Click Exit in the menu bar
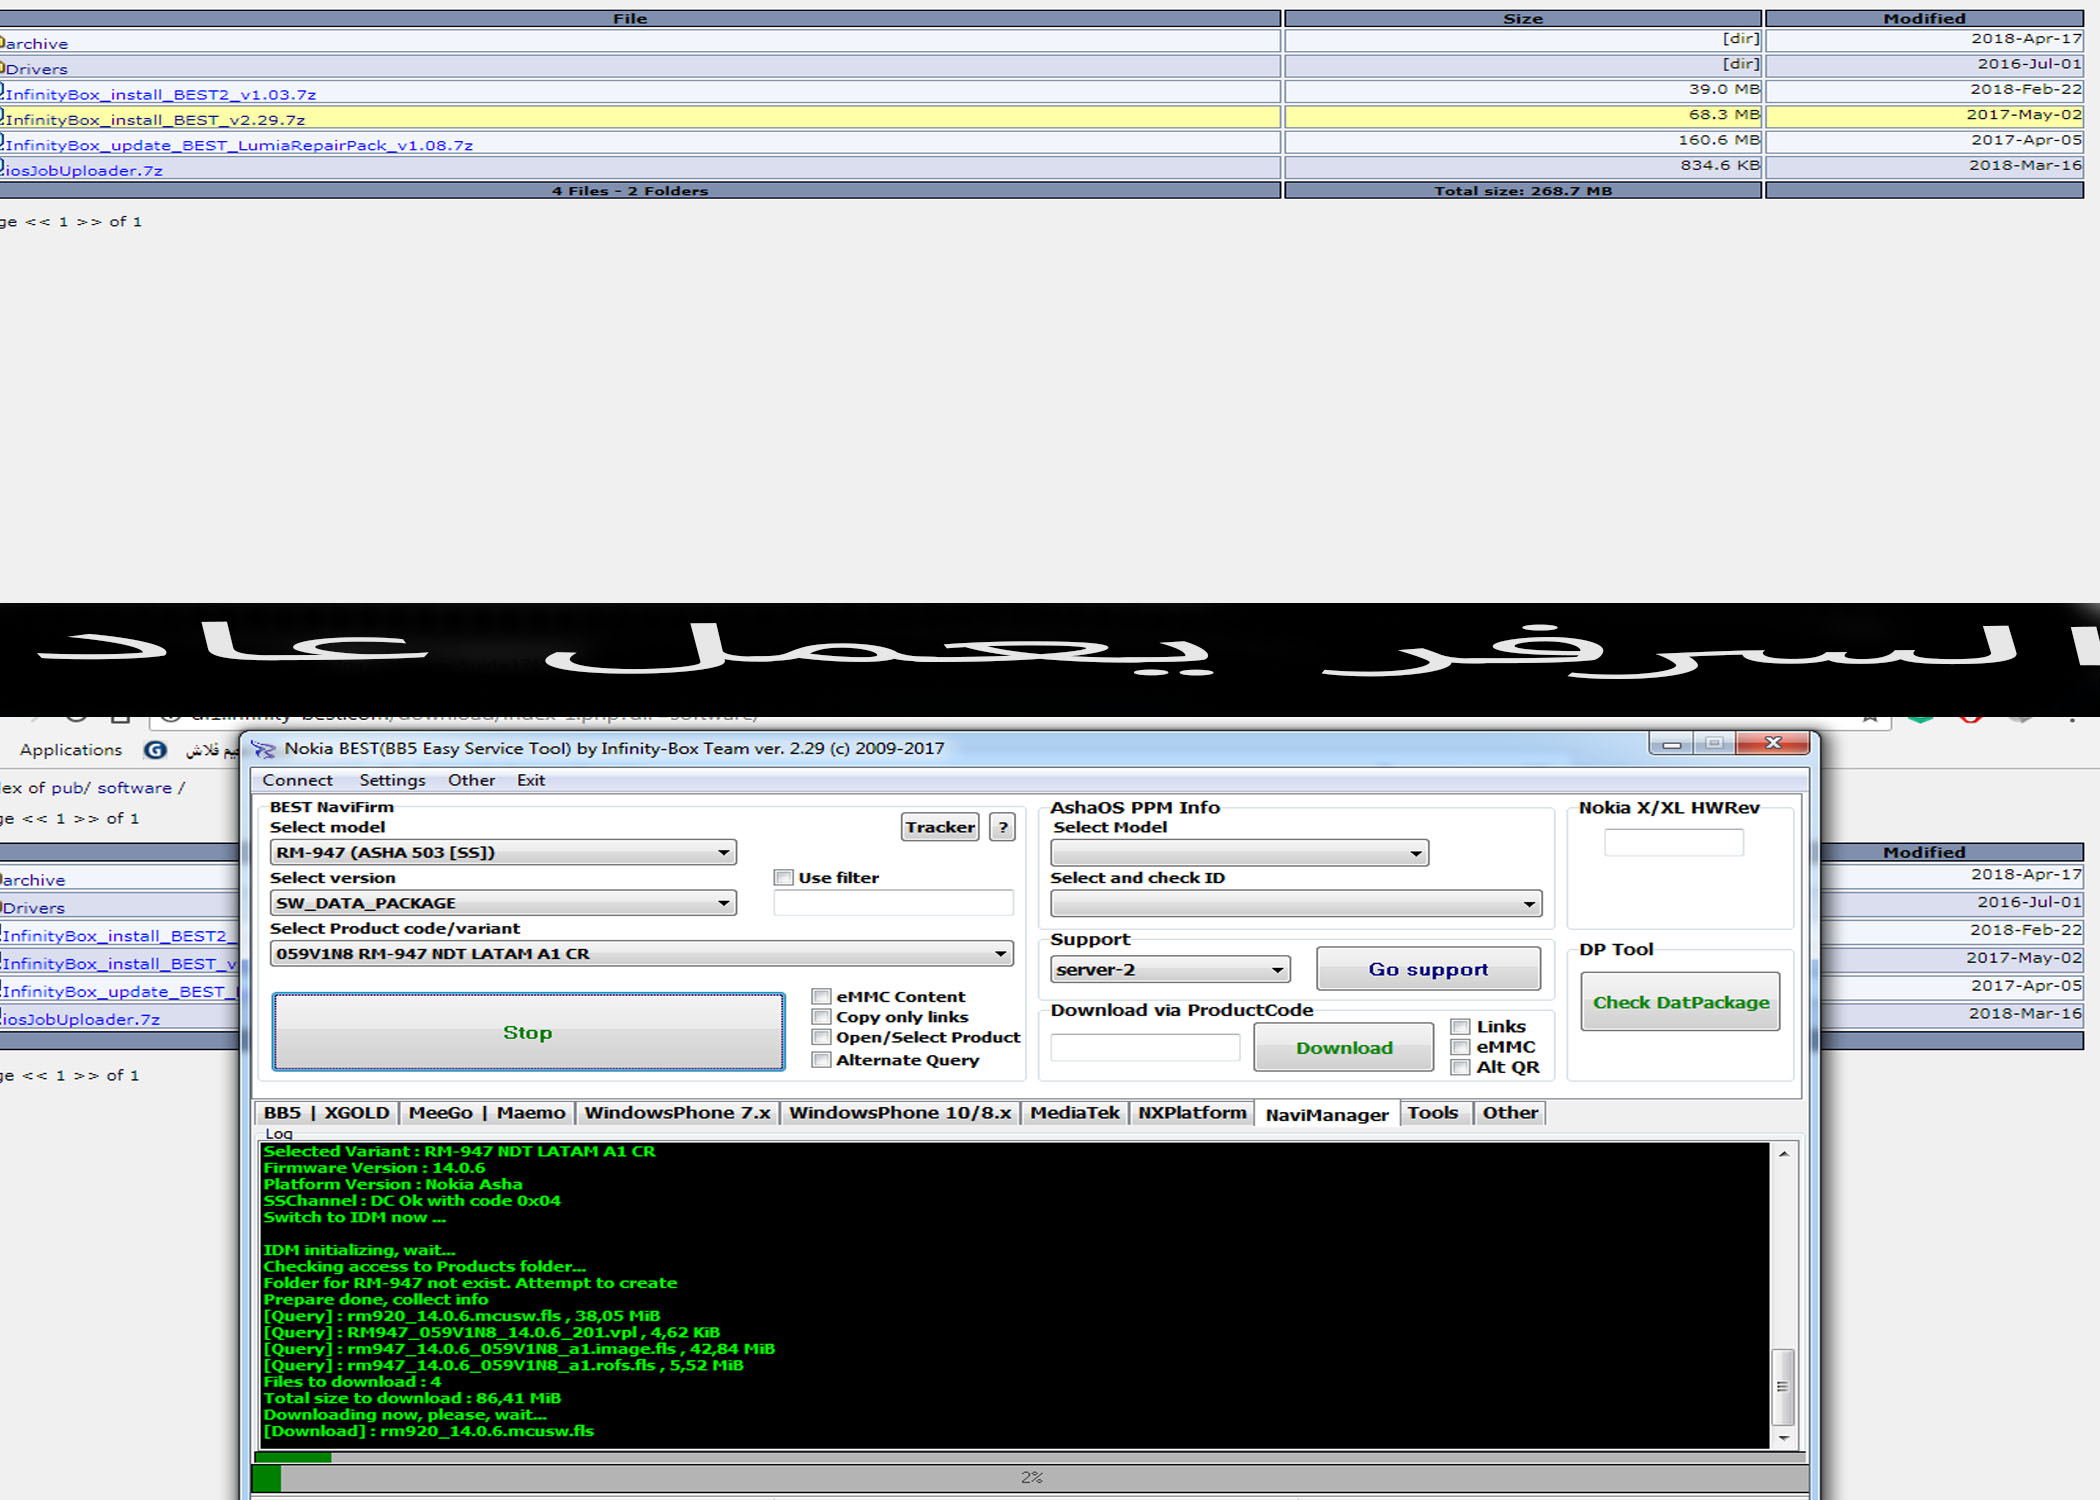Screen dimensions: 2100x1500 [x=531, y=781]
